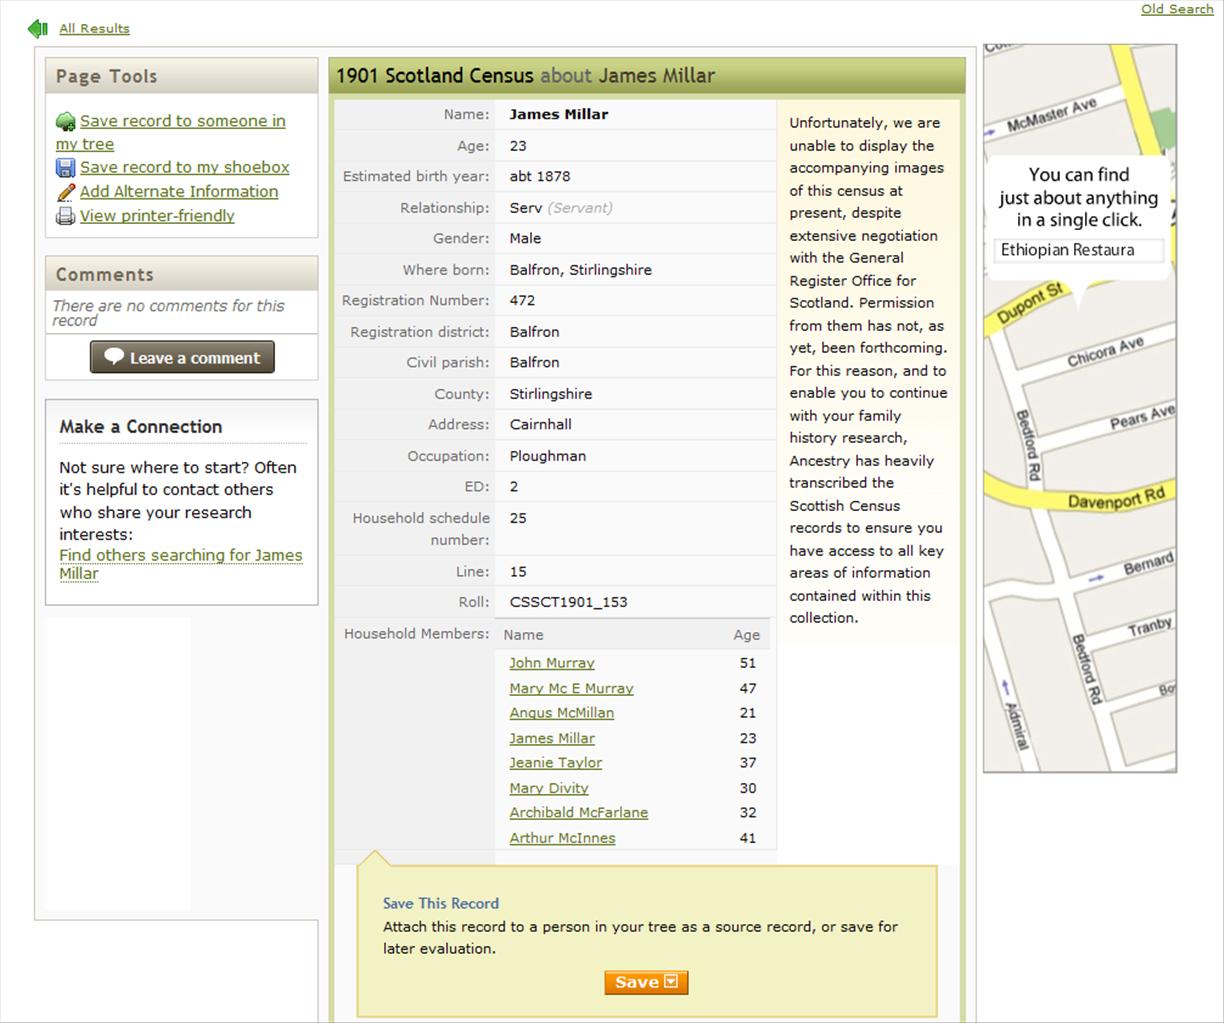Click the printer icon

point(66,216)
